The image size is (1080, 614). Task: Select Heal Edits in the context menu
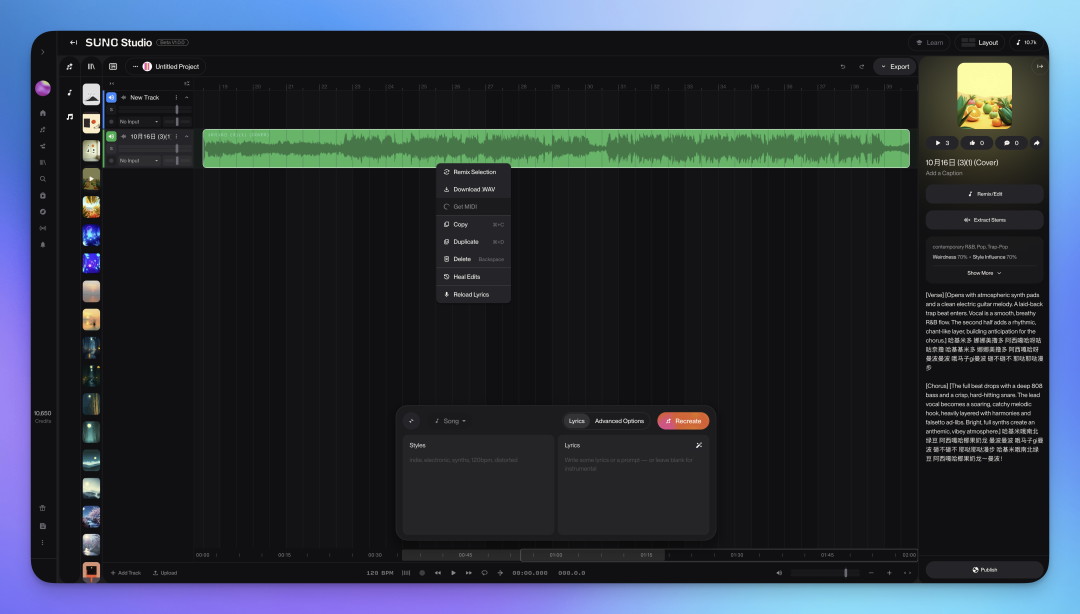point(473,277)
